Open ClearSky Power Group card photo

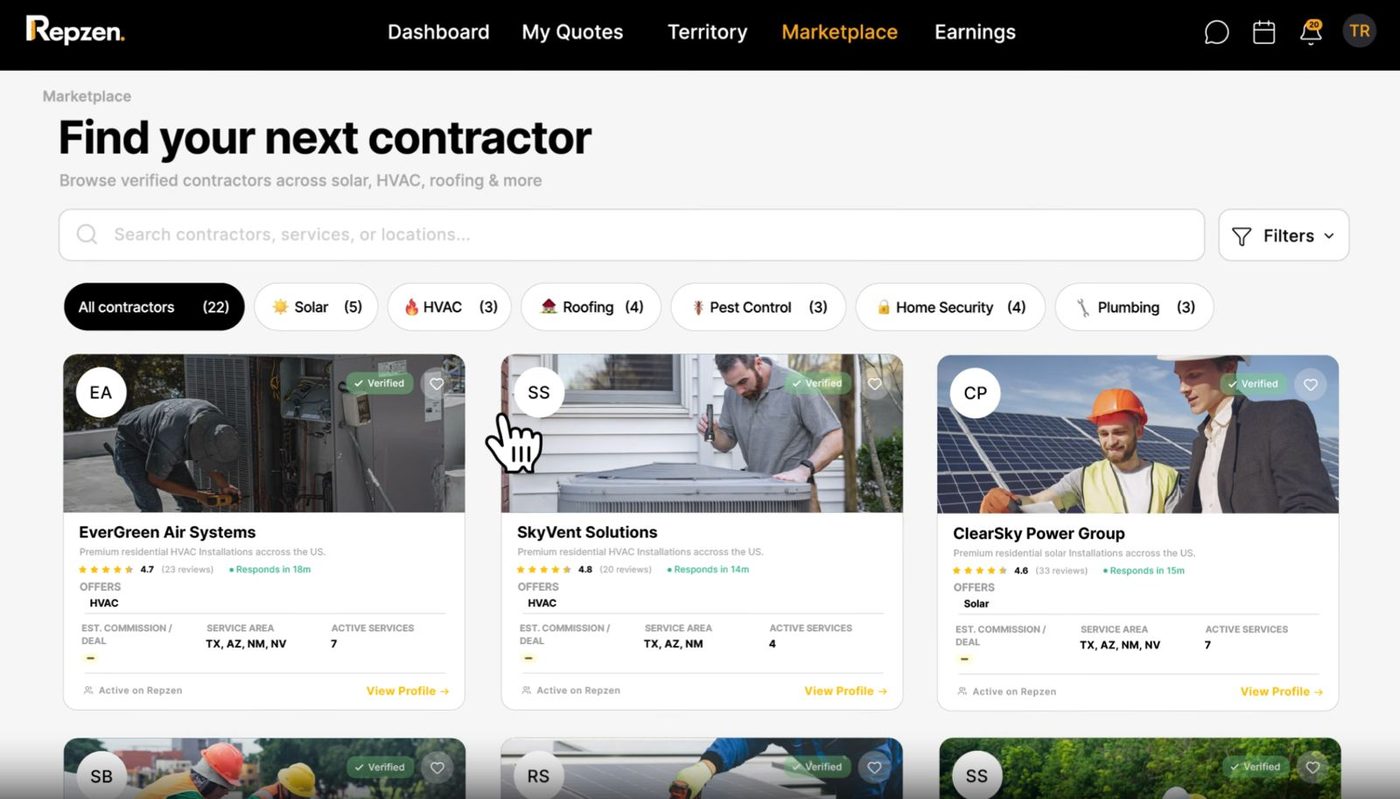tap(1138, 434)
